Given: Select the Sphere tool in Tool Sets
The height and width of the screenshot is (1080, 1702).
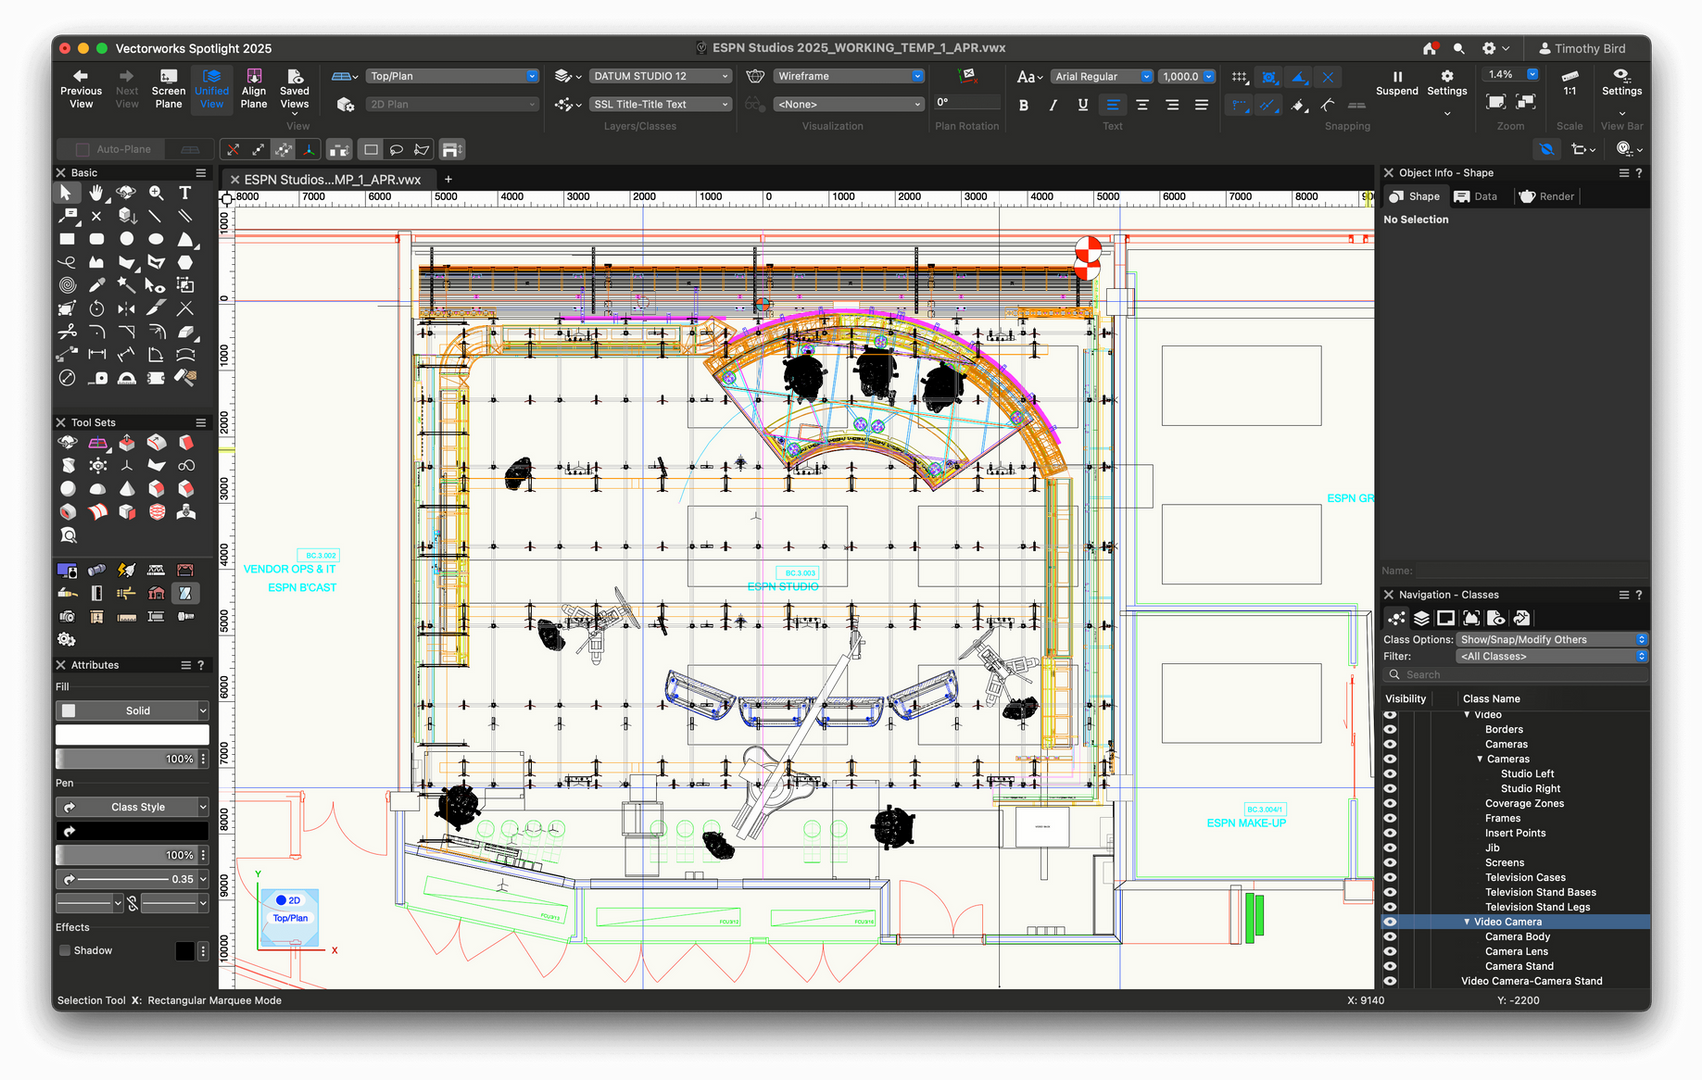Looking at the screenshot, I should point(67,489).
